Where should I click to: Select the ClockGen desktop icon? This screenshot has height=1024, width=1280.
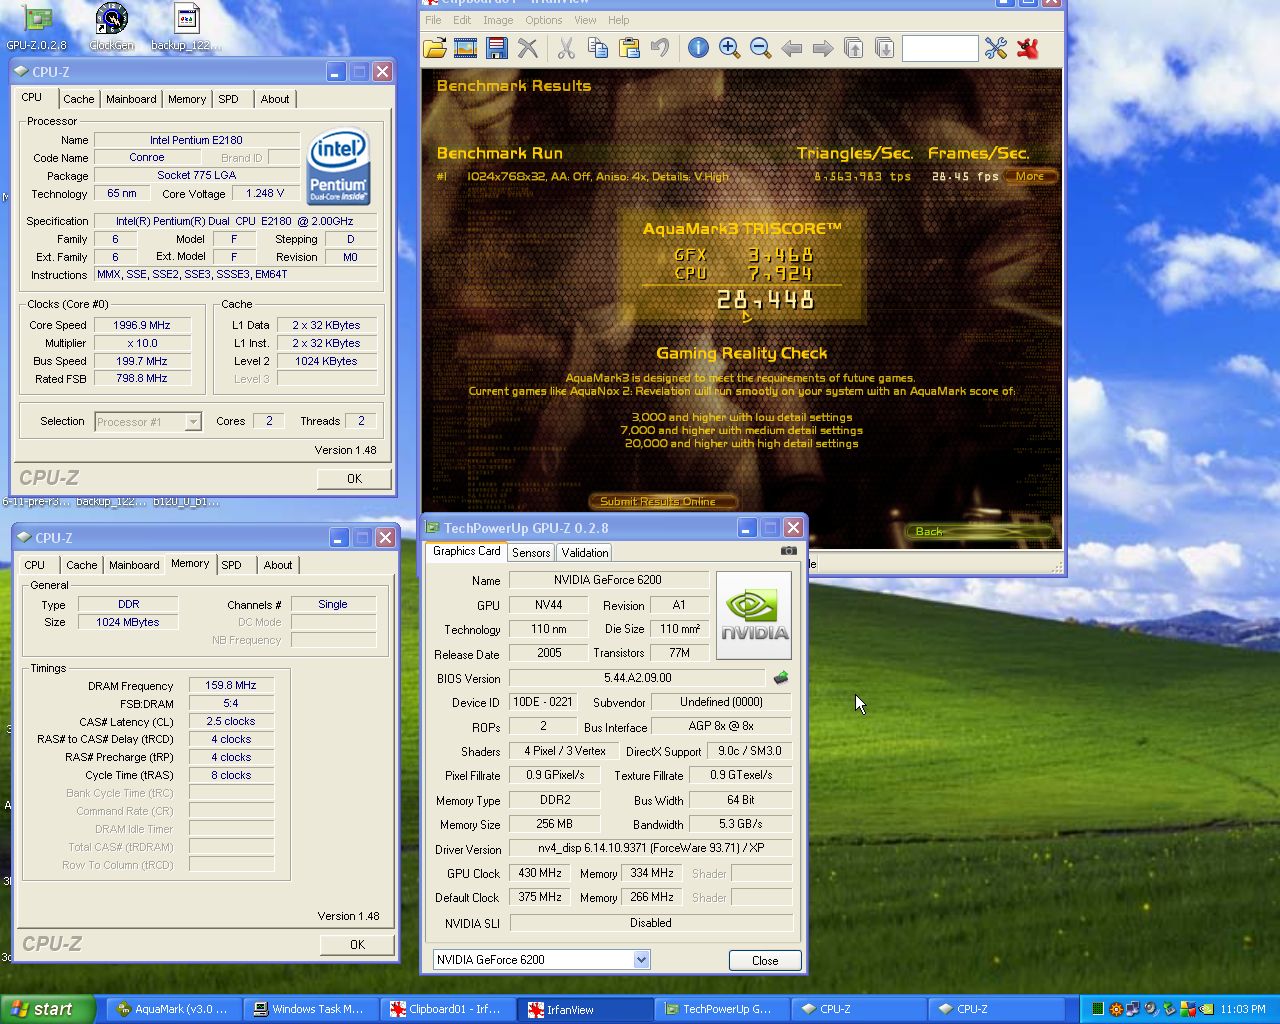pos(112,27)
